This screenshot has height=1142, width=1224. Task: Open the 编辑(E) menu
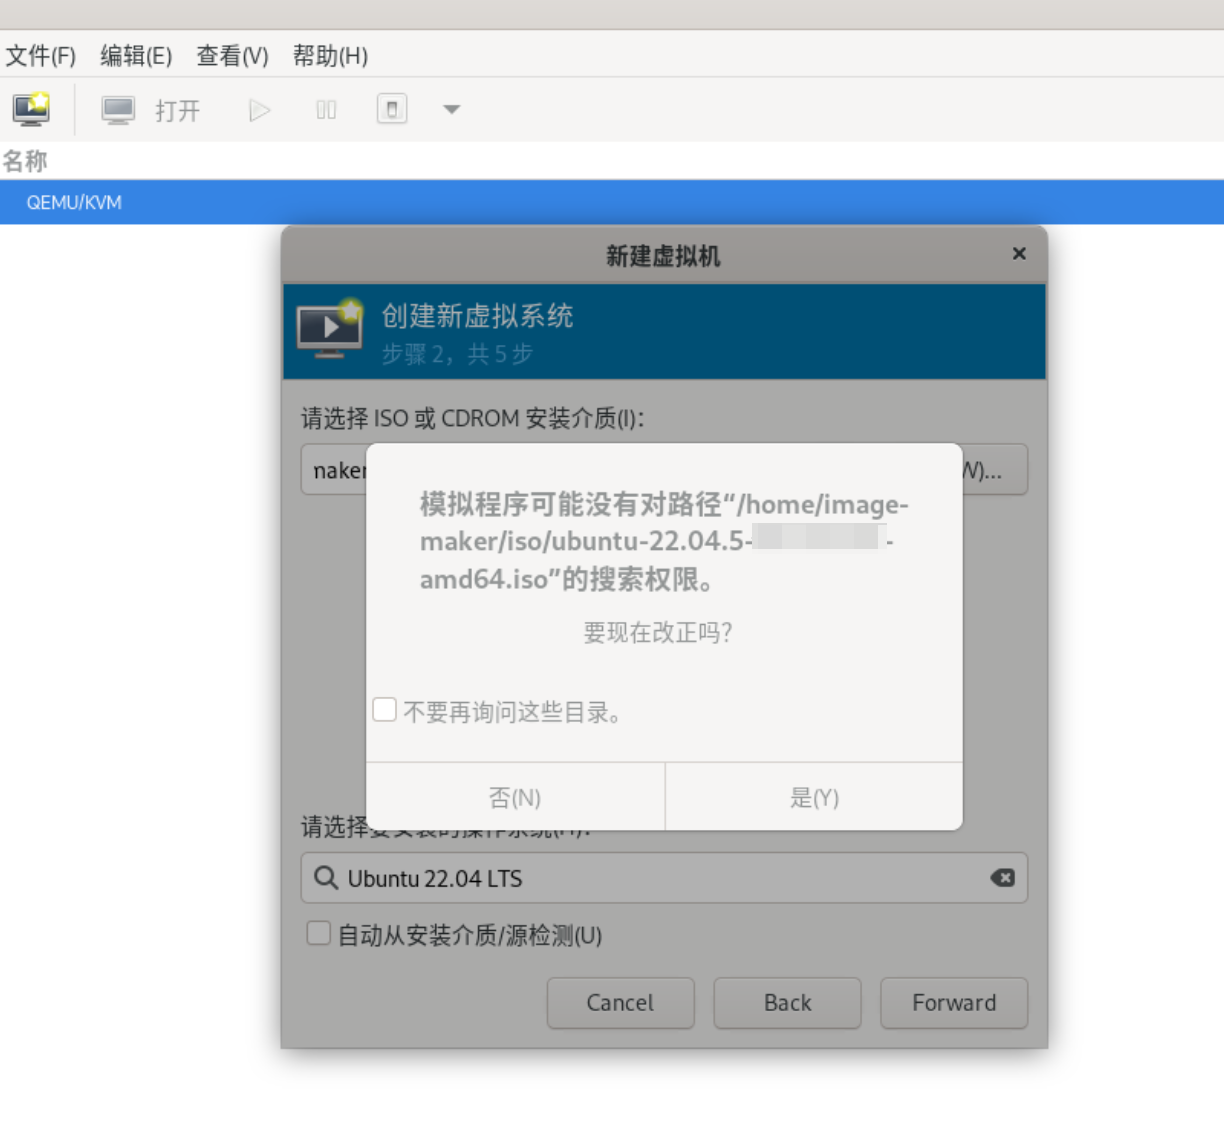click(136, 56)
